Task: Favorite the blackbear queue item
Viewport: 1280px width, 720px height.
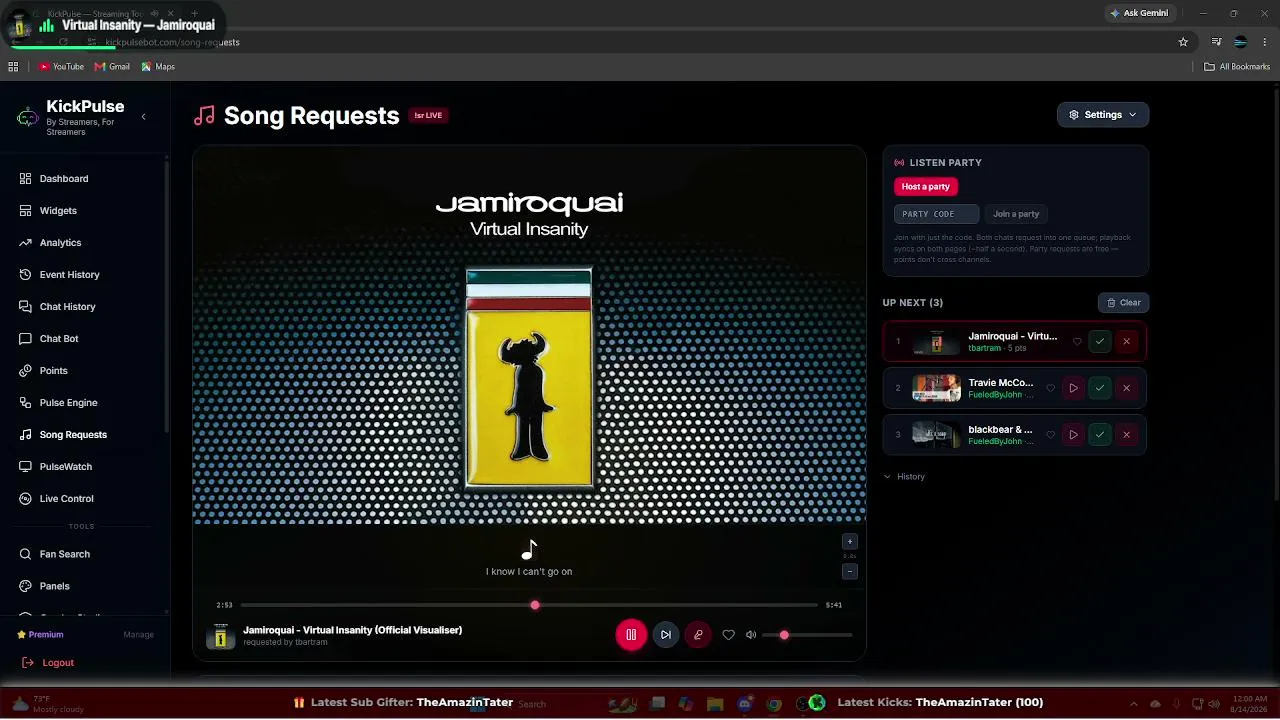Action: tap(1050, 435)
